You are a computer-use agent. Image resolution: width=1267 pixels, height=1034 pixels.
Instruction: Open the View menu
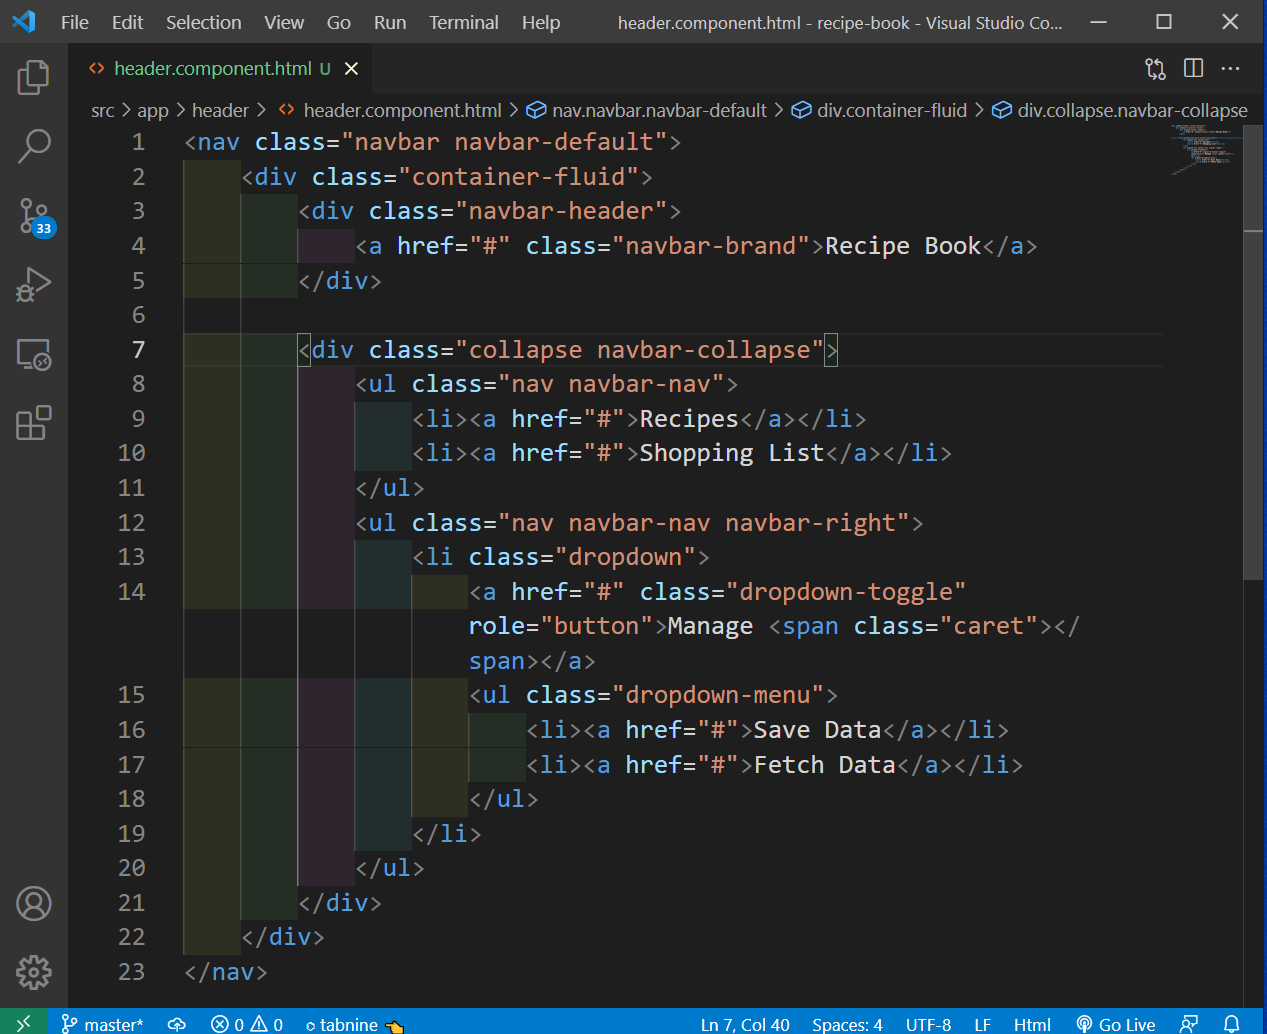pyautogui.click(x=284, y=22)
